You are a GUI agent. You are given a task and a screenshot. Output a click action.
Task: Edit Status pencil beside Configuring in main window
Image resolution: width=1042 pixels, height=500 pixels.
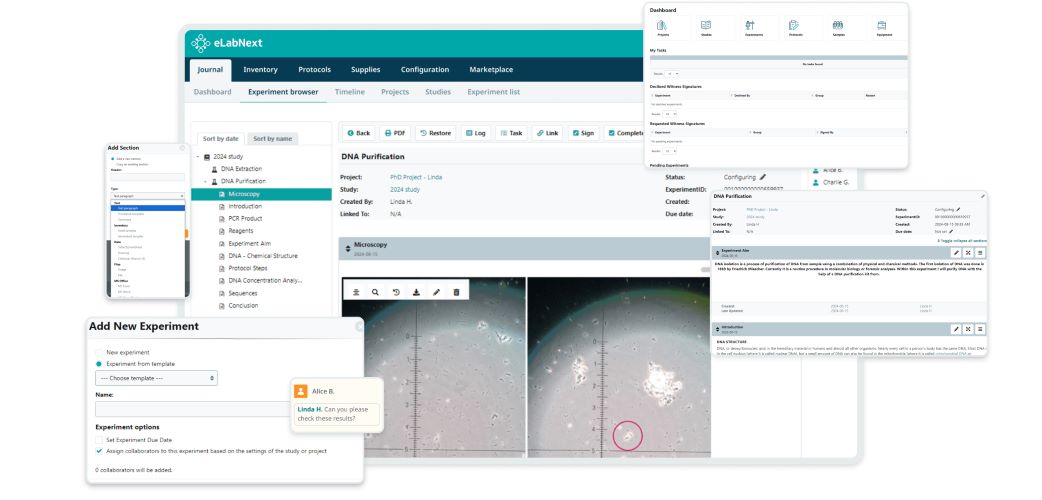[x=763, y=178]
